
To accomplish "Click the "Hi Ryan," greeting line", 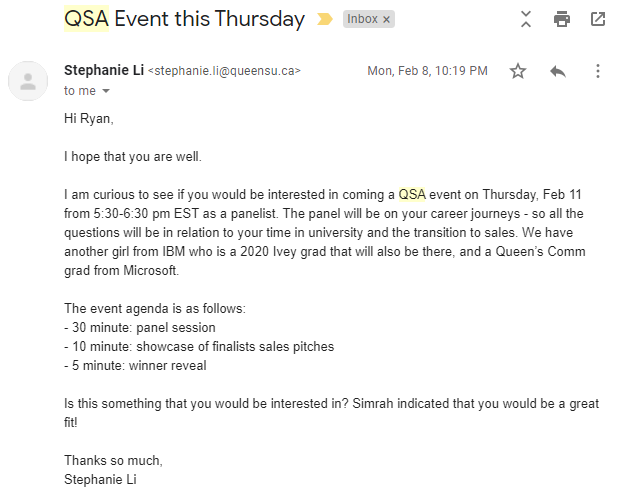I will tap(89, 119).
